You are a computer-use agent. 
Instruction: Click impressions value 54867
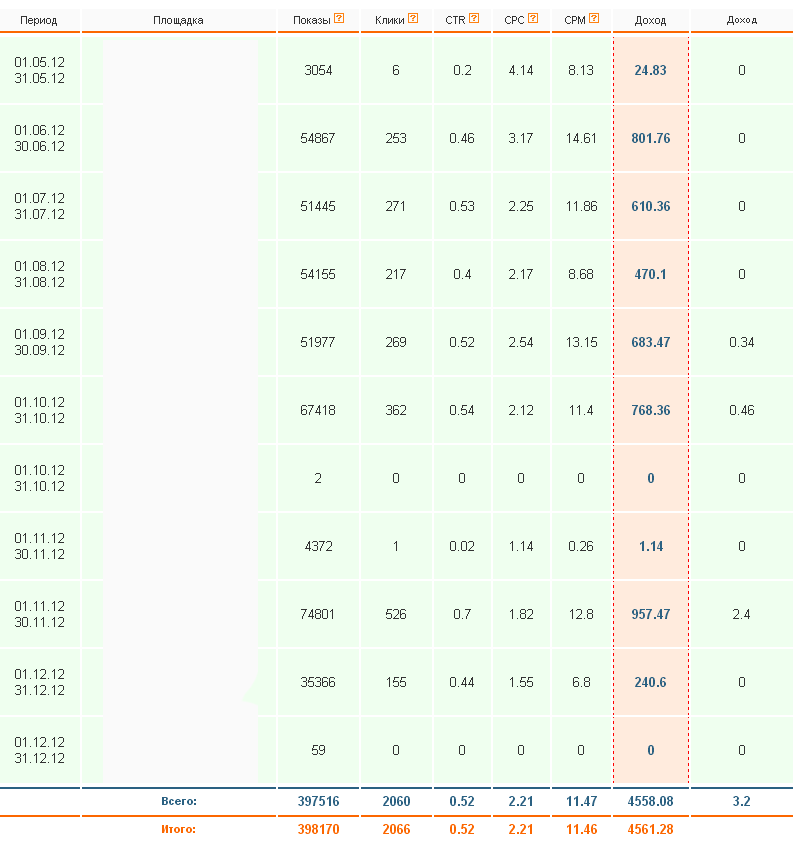[318, 138]
